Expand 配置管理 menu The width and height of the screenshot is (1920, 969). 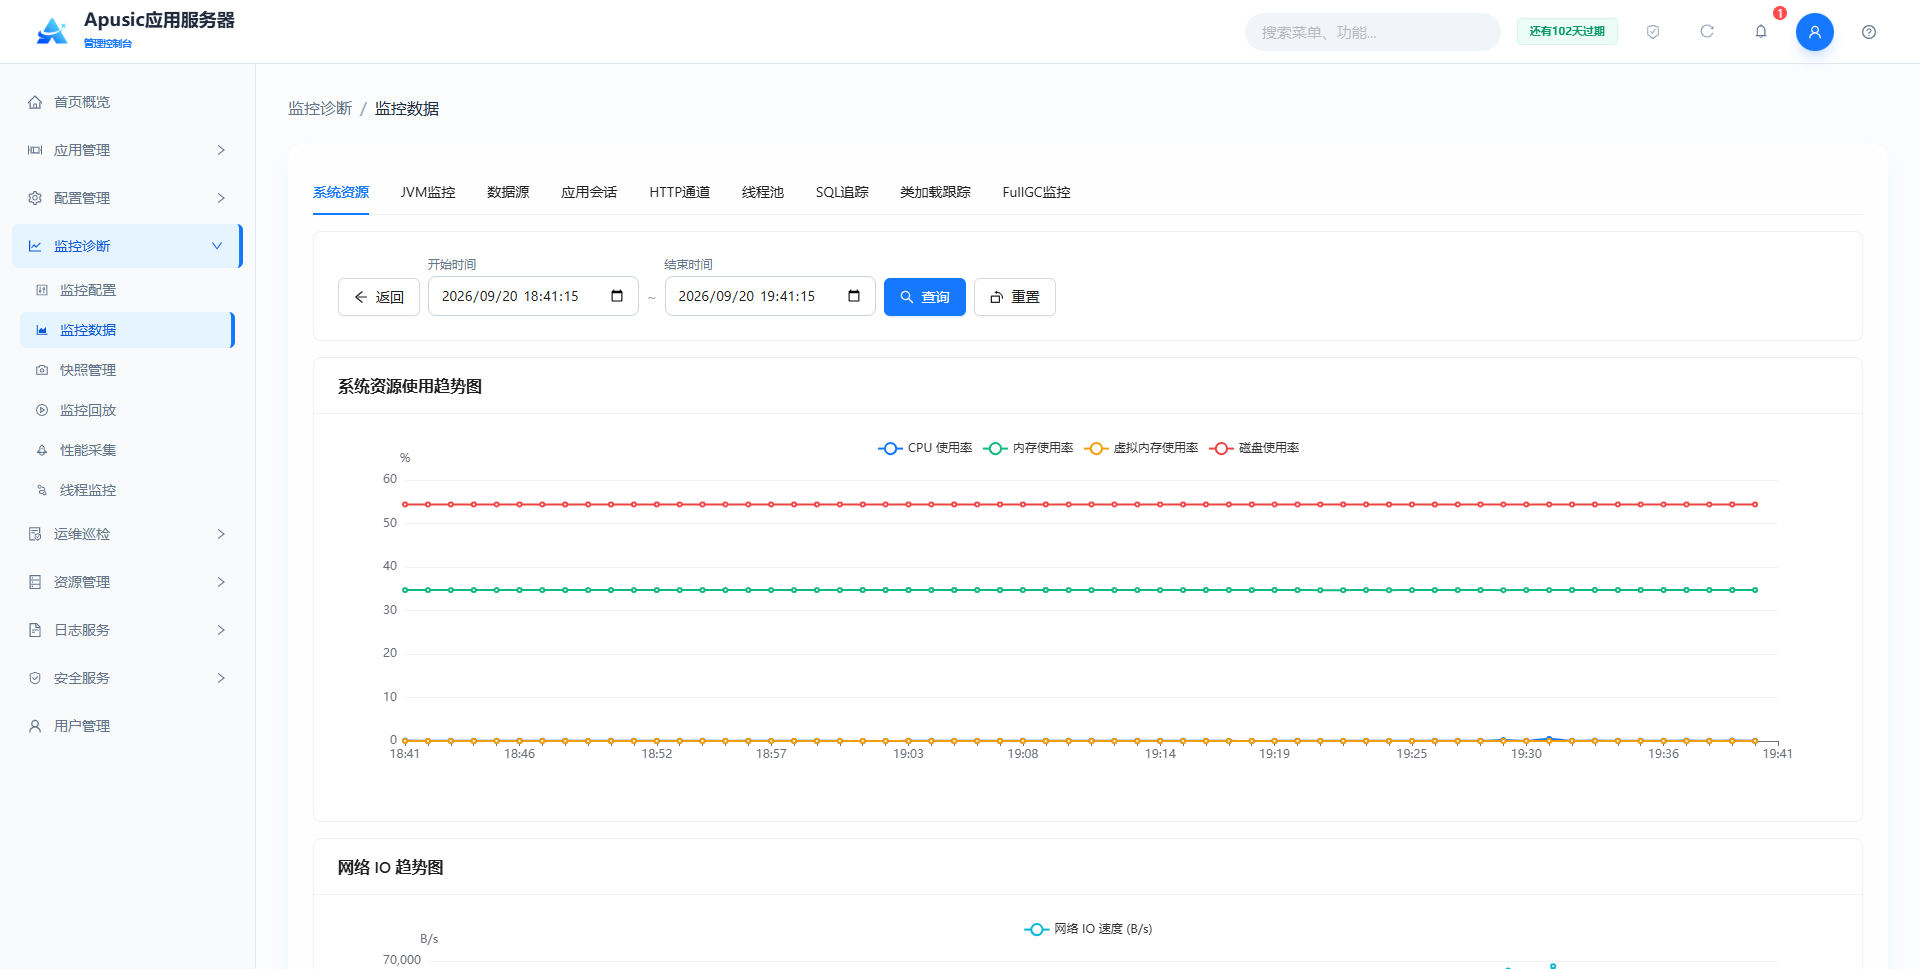[x=127, y=198]
